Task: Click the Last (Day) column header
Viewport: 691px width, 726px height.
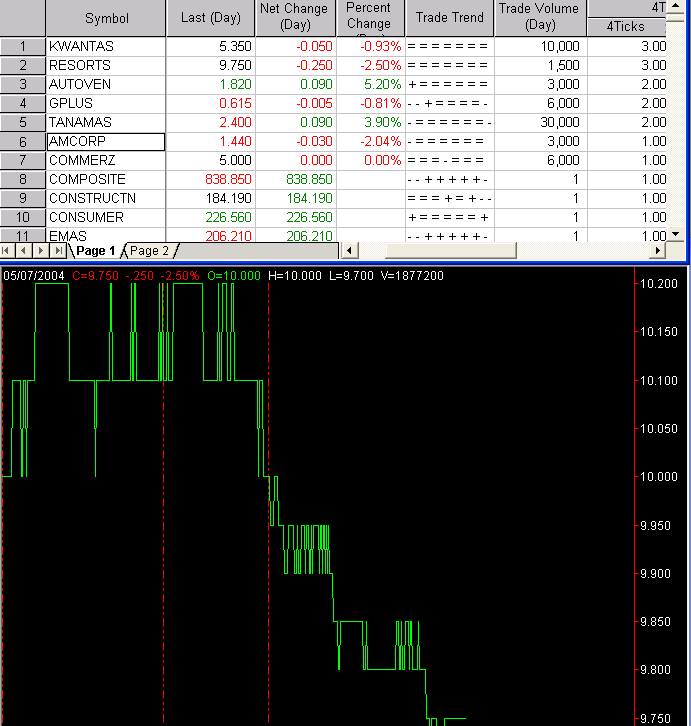Action: pos(211,18)
